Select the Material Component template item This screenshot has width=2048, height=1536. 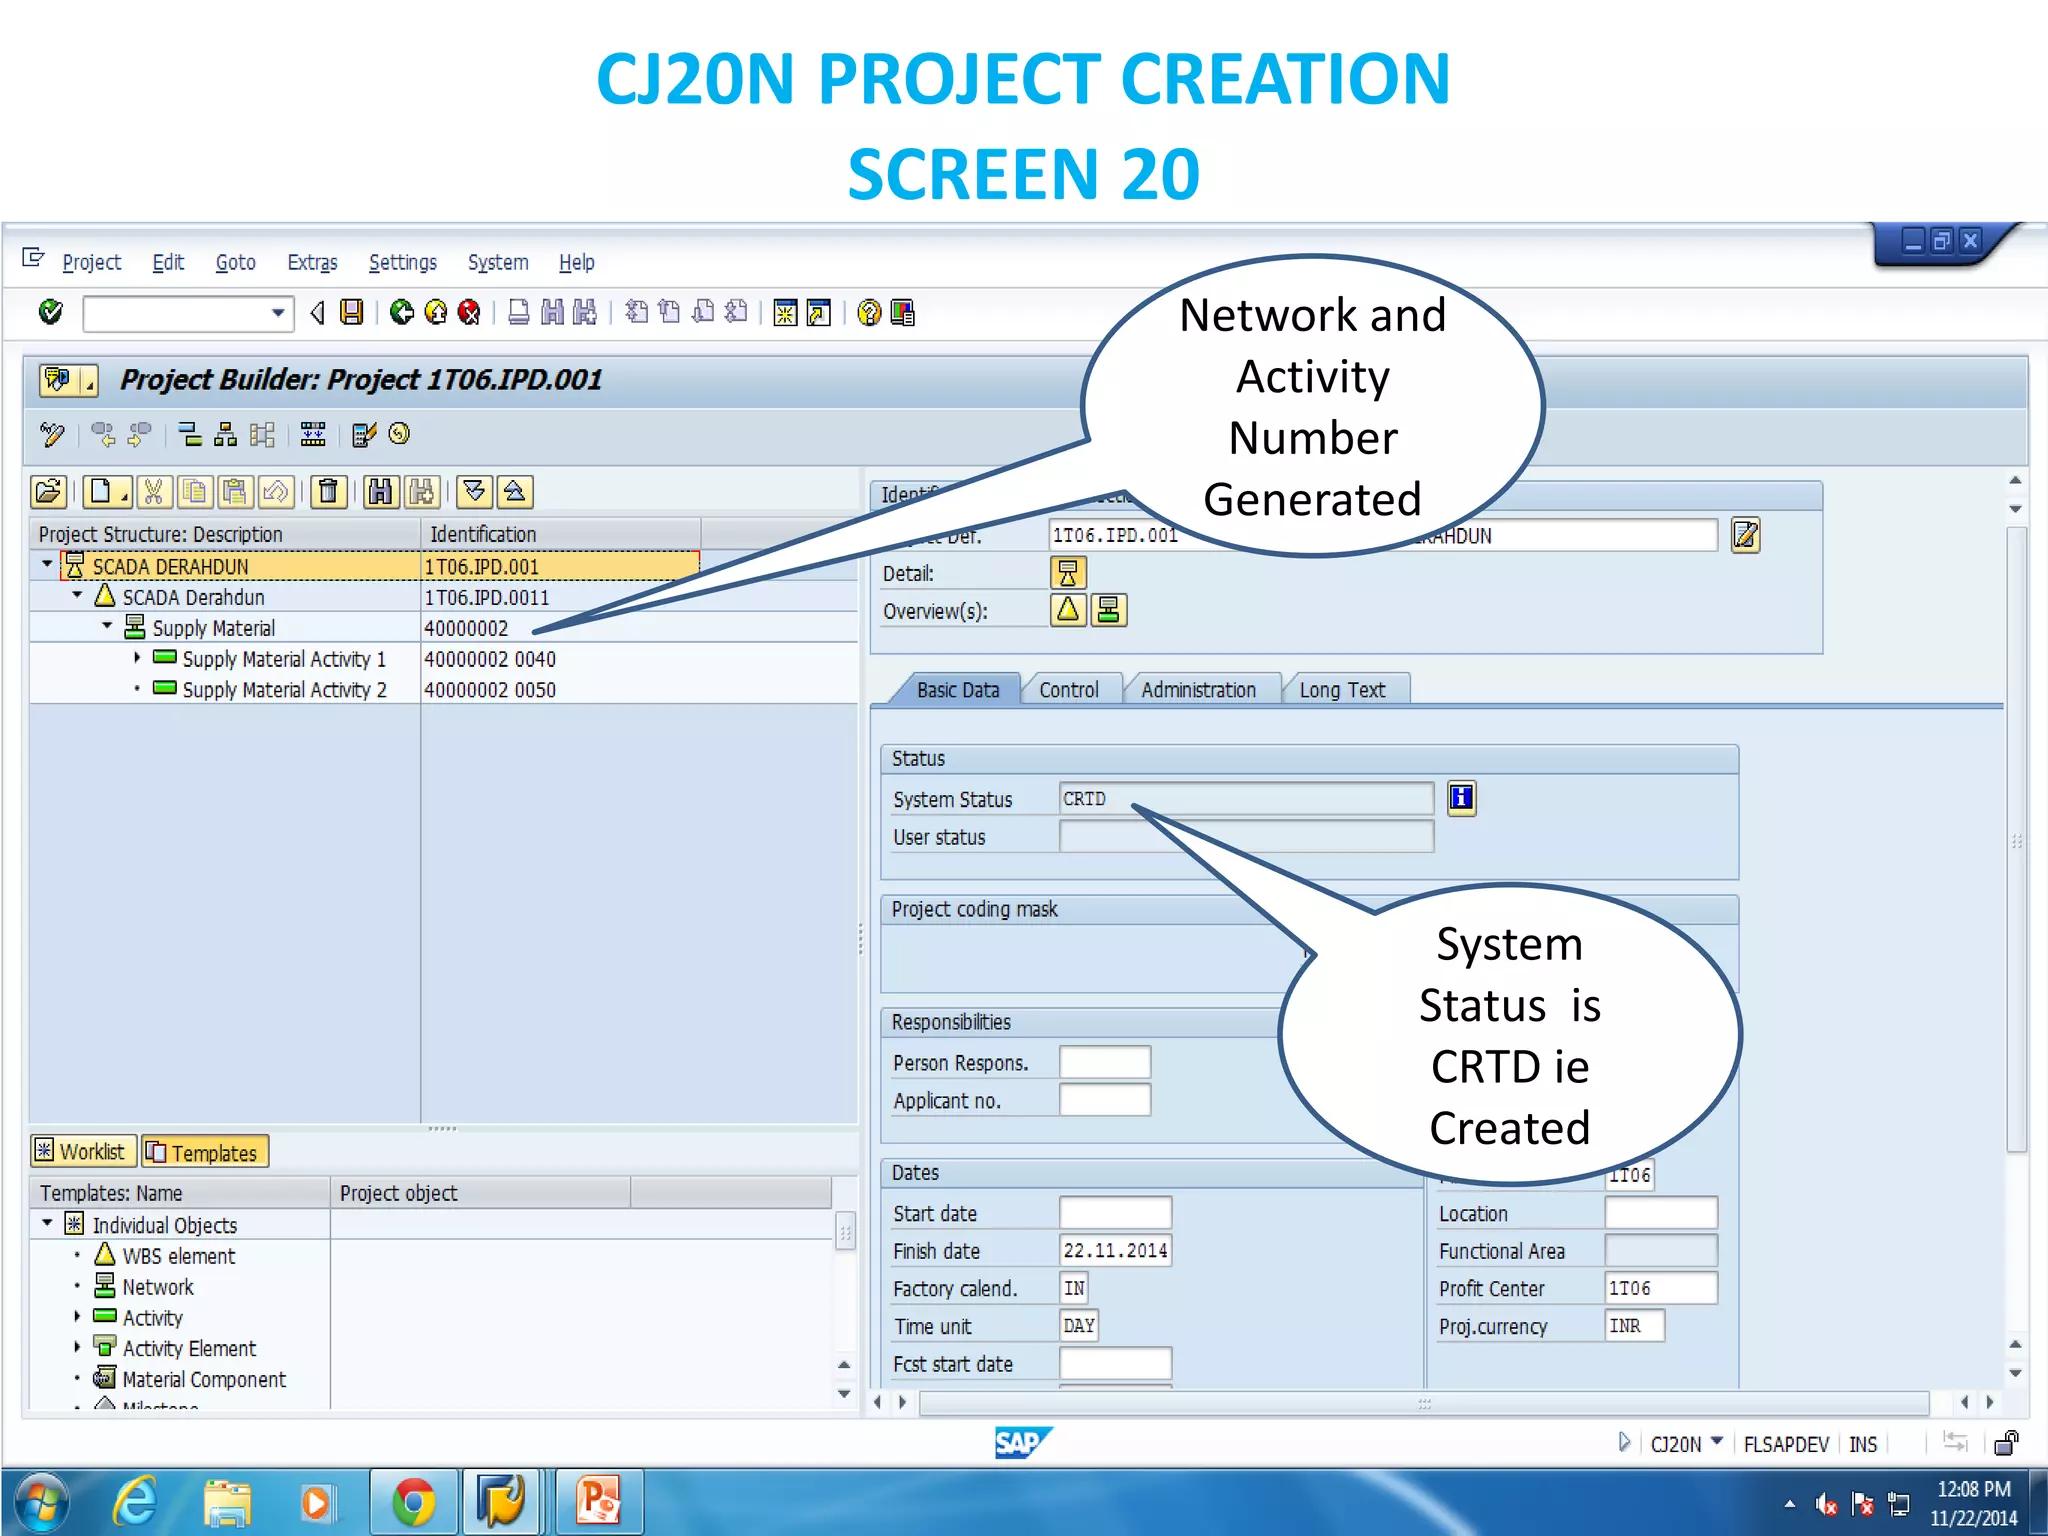[x=203, y=1379]
